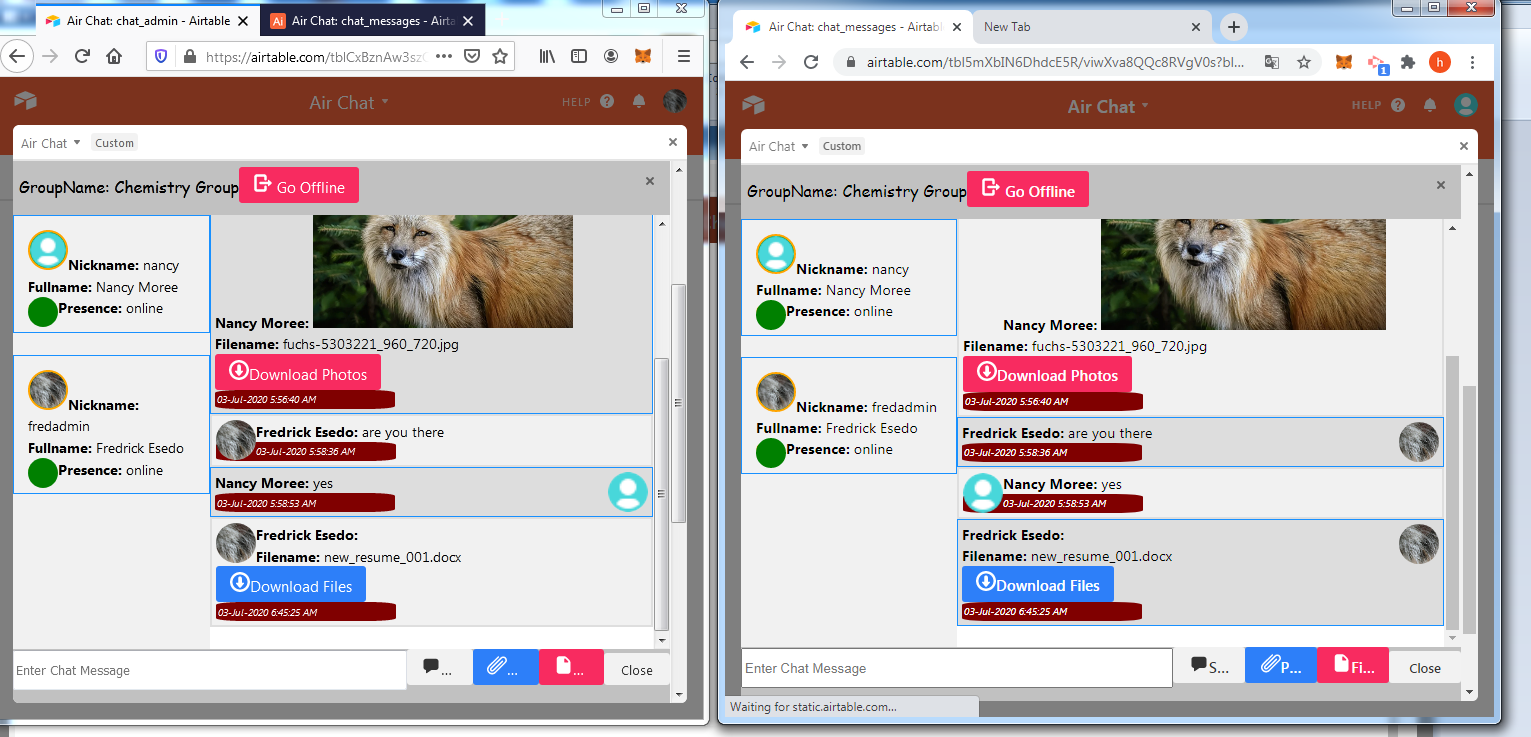
Task: Click the blue paperclip attach button in Firefox chat
Action: (x=506, y=668)
